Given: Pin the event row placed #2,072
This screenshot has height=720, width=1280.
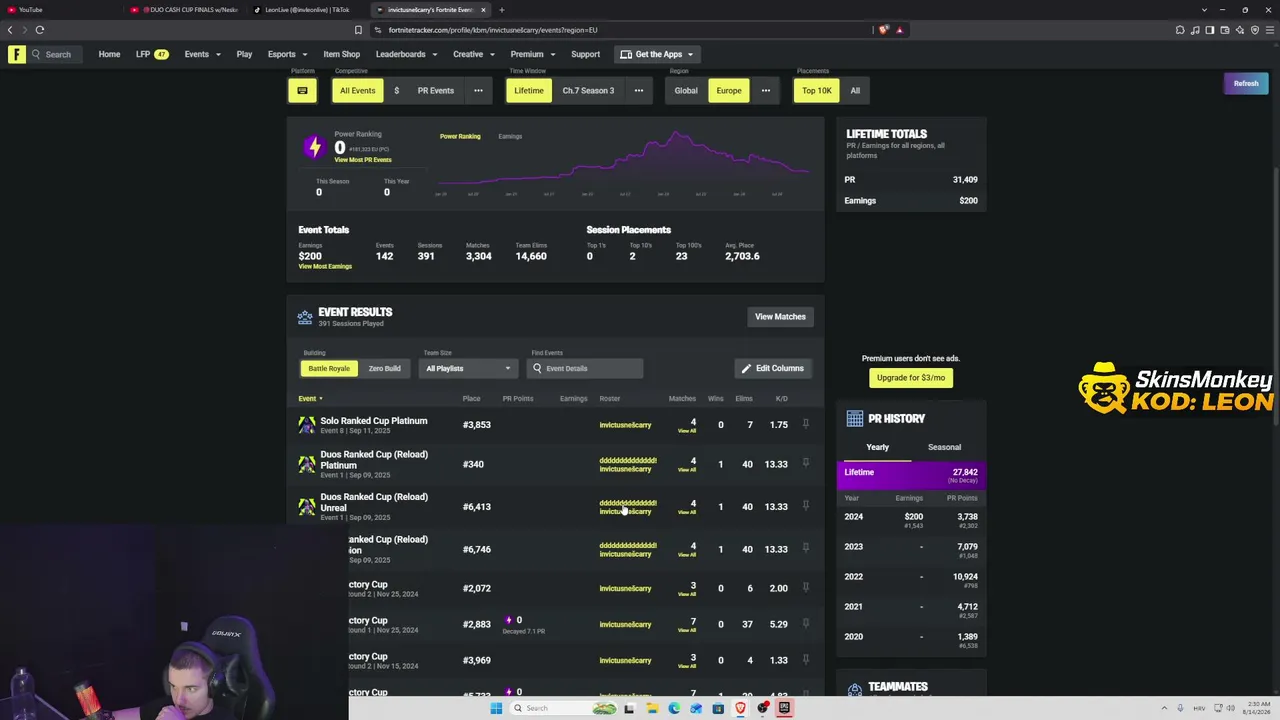Looking at the screenshot, I should (x=805, y=588).
